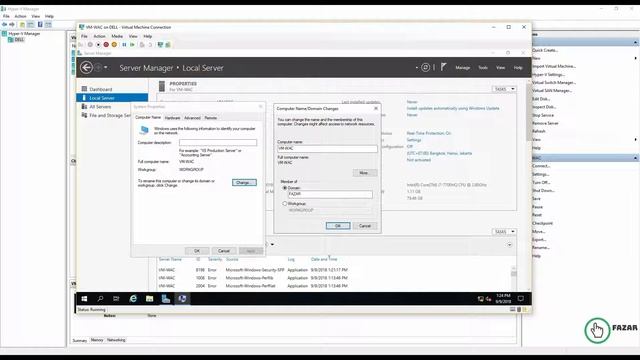Viewport: 640px width, 360px height.
Task: Click the red Shut Down toolbar icon
Action: (x=106, y=44)
